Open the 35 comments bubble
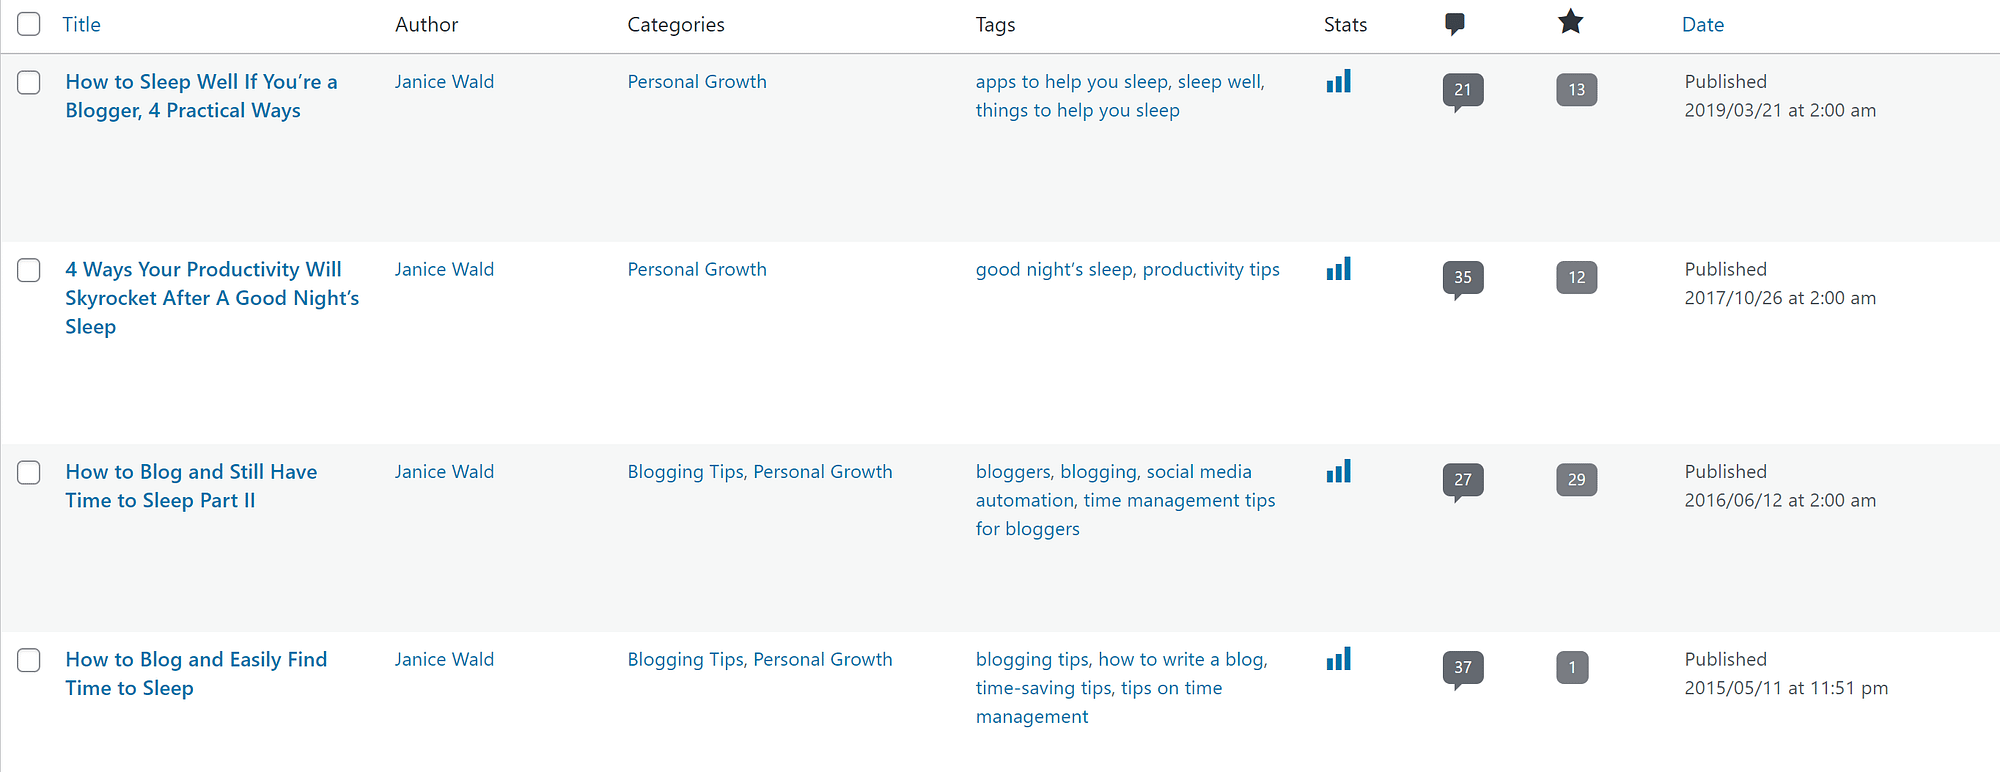This screenshot has height=772, width=2000. point(1462,278)
